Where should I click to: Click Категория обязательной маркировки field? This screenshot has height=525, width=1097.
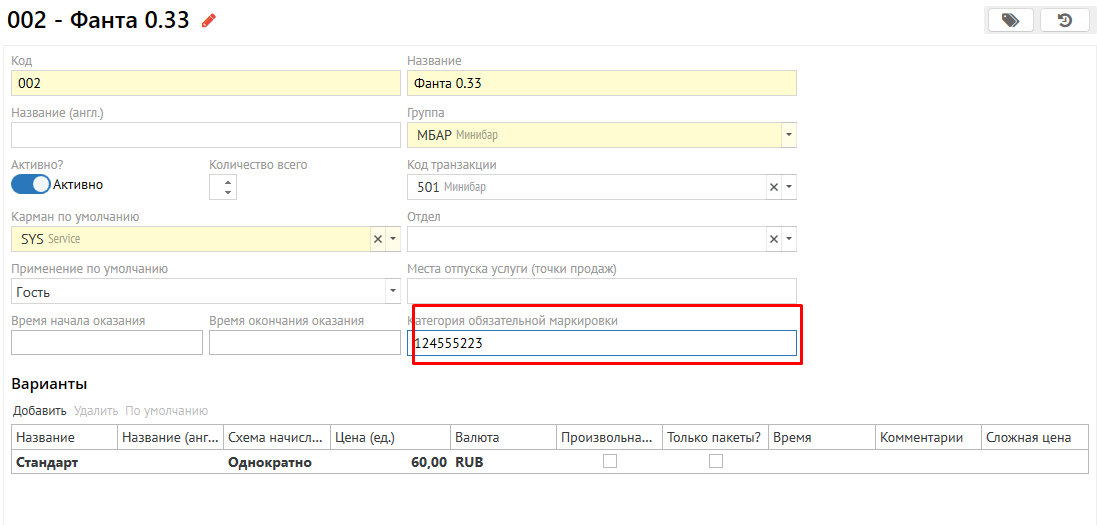[x=602, y=343]
